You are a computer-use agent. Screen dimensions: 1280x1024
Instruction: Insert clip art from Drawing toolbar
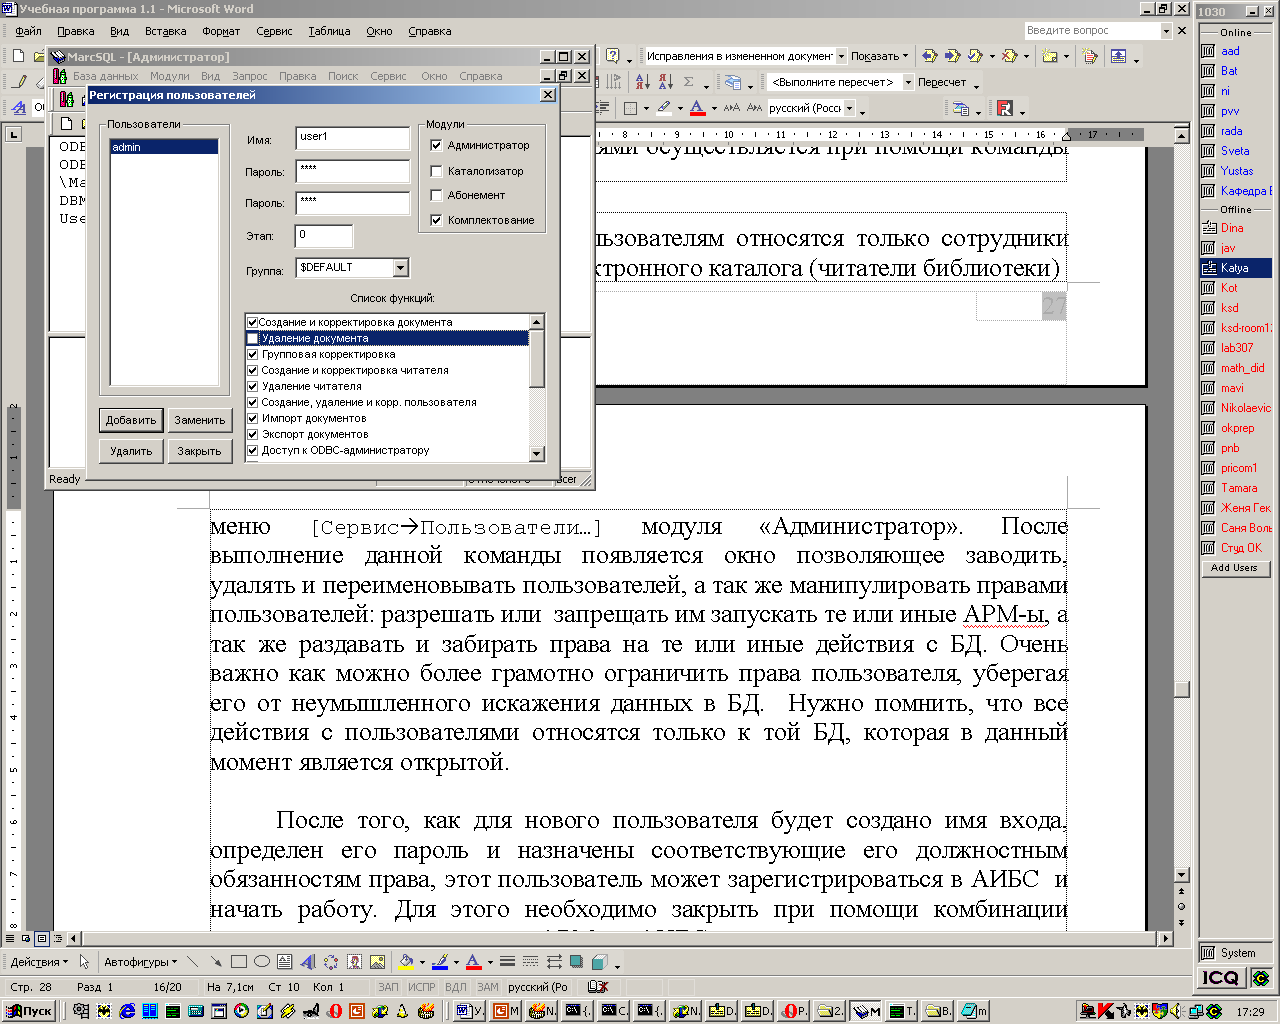[x=354, y=962]
